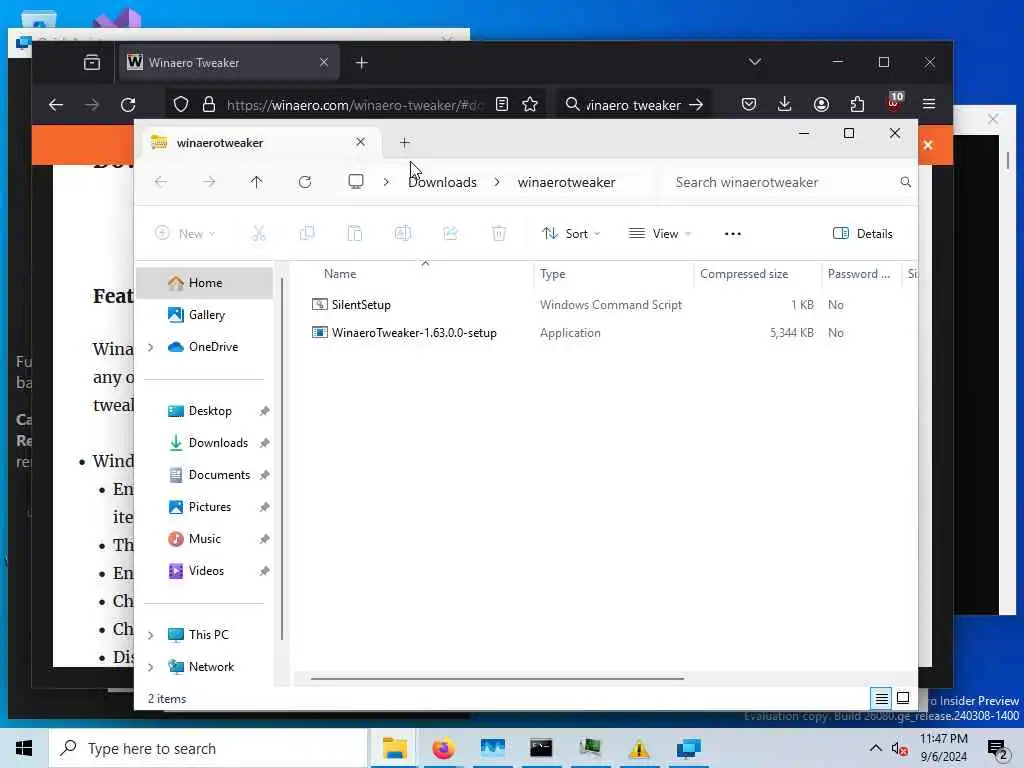Open Firefox downloads arrow icon
1024x768 pixels.
784,104
